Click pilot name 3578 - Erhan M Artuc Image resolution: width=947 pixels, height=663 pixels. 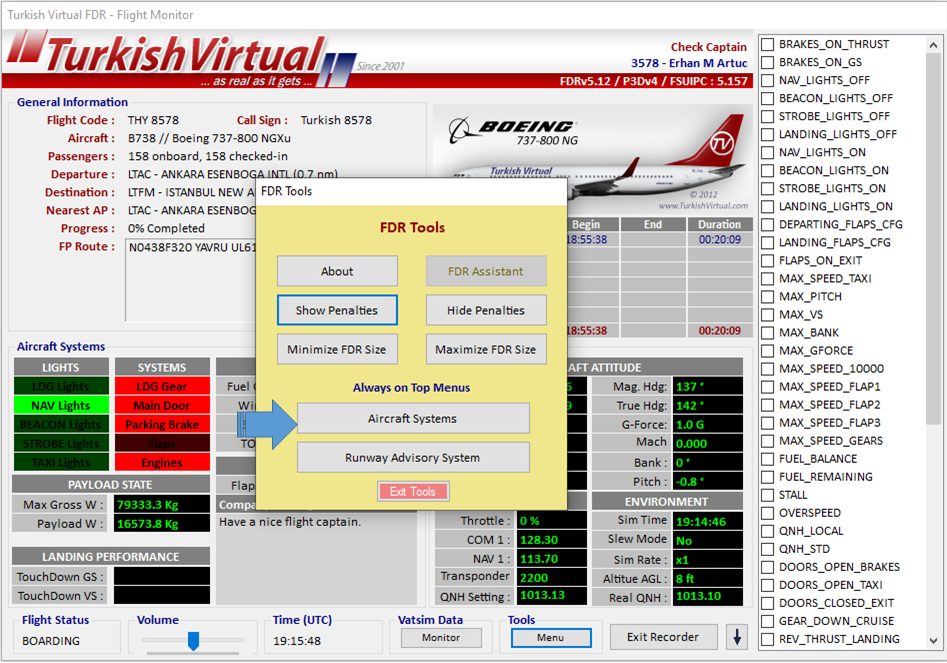(689, 63)
